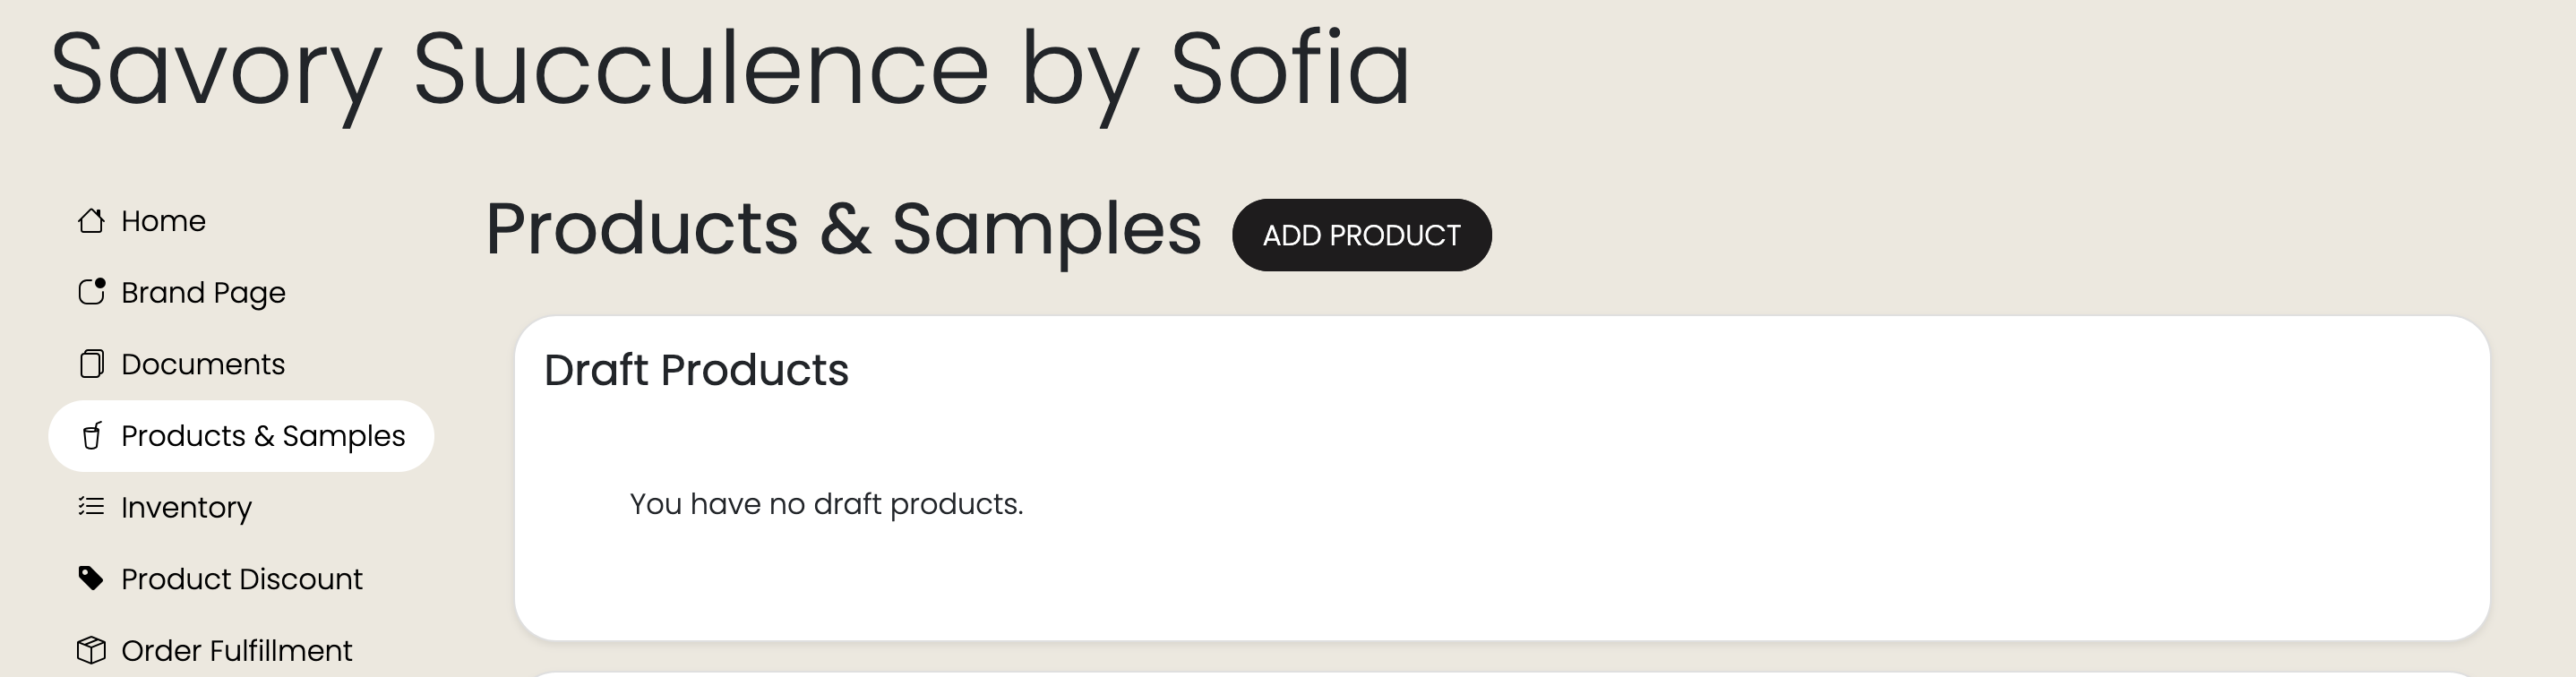The width and height of the screenshot is (2576, 677).
Task: Click the Draft Products panel area
Action: pos(1502,478)
